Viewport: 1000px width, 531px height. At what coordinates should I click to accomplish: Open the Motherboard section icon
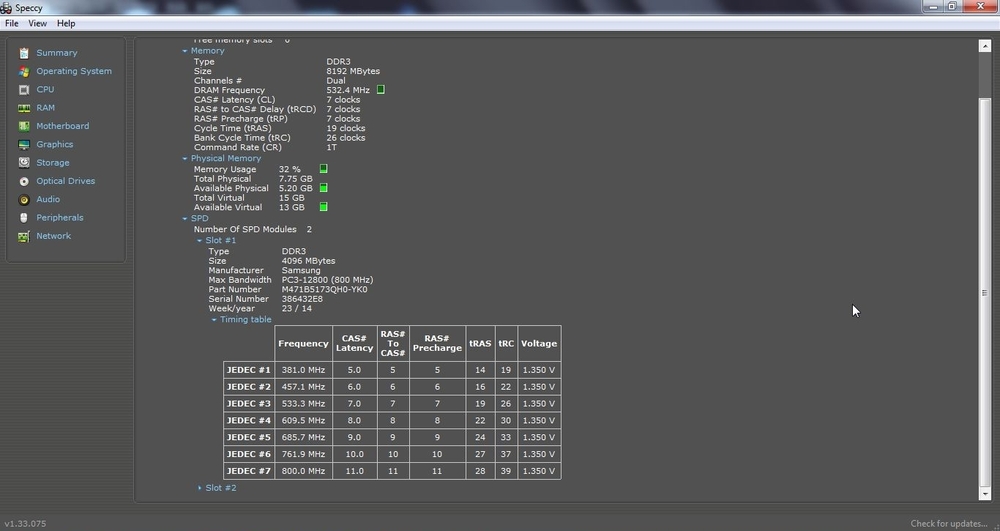click(24, 126)
